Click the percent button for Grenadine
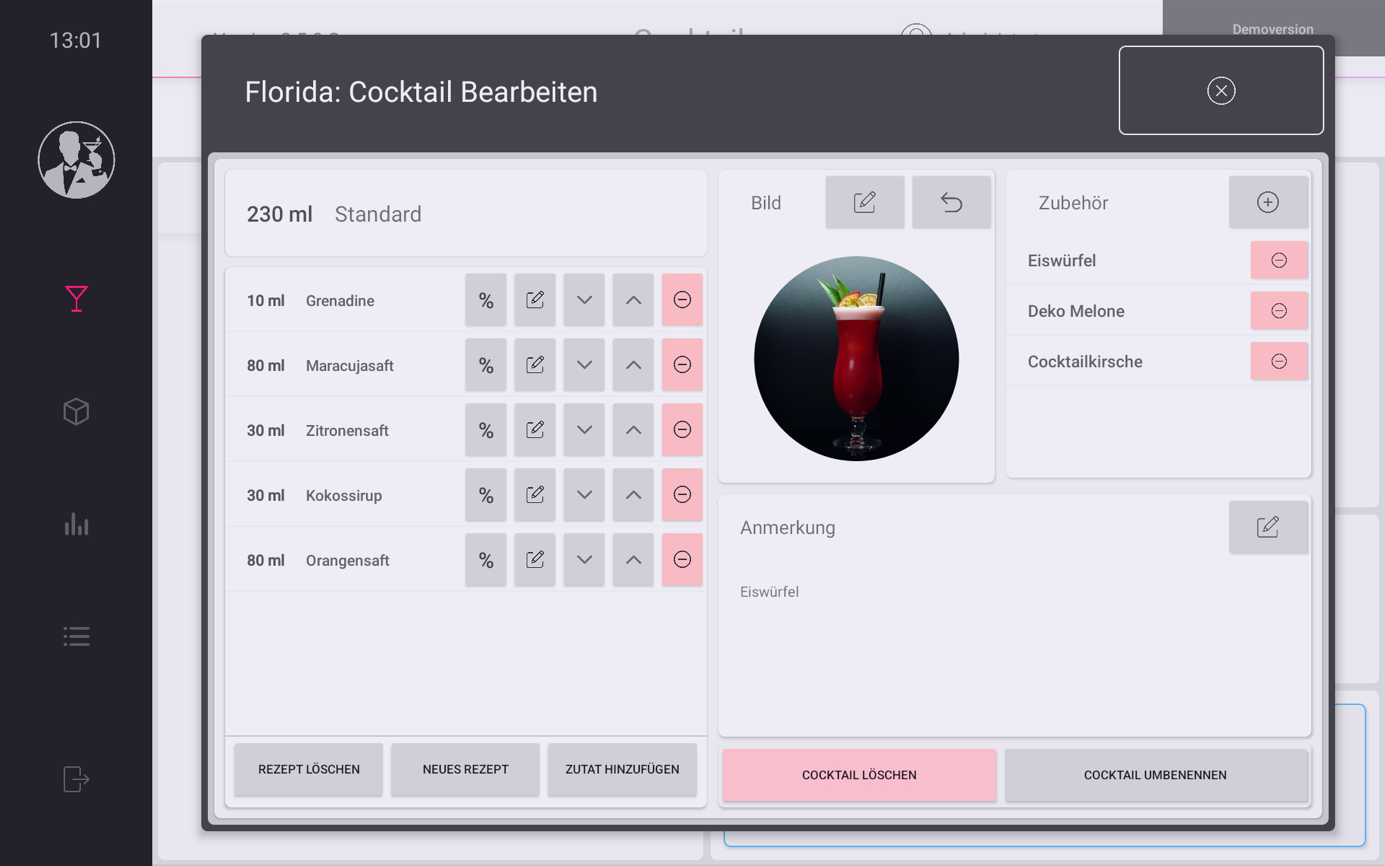Image resolution: width=1385 pixels, height=866 pixels. tap(486, 300)
